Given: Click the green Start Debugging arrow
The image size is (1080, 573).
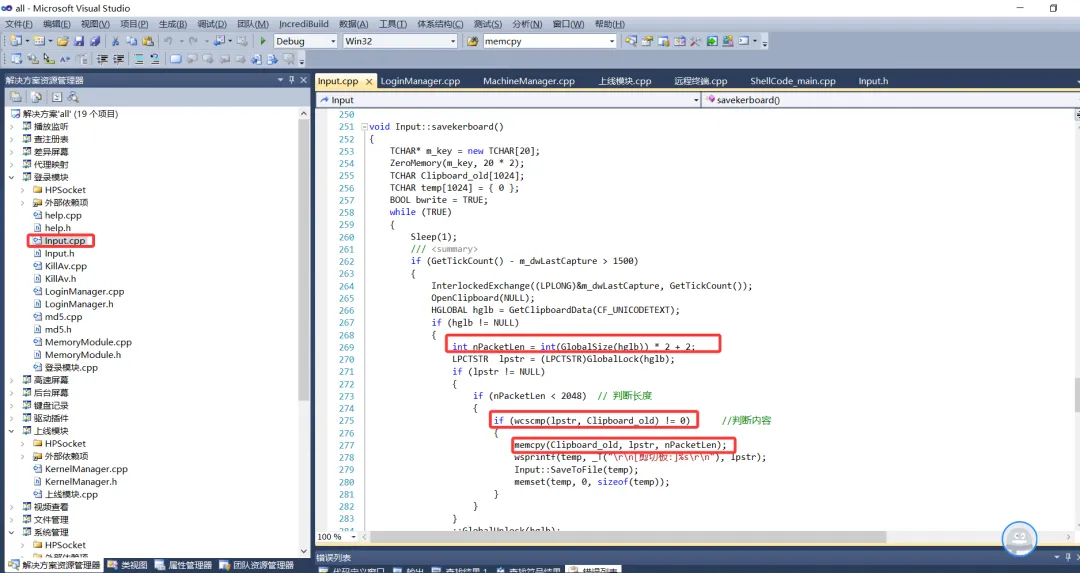Looking at the screenshot, I should pos(262,41).
